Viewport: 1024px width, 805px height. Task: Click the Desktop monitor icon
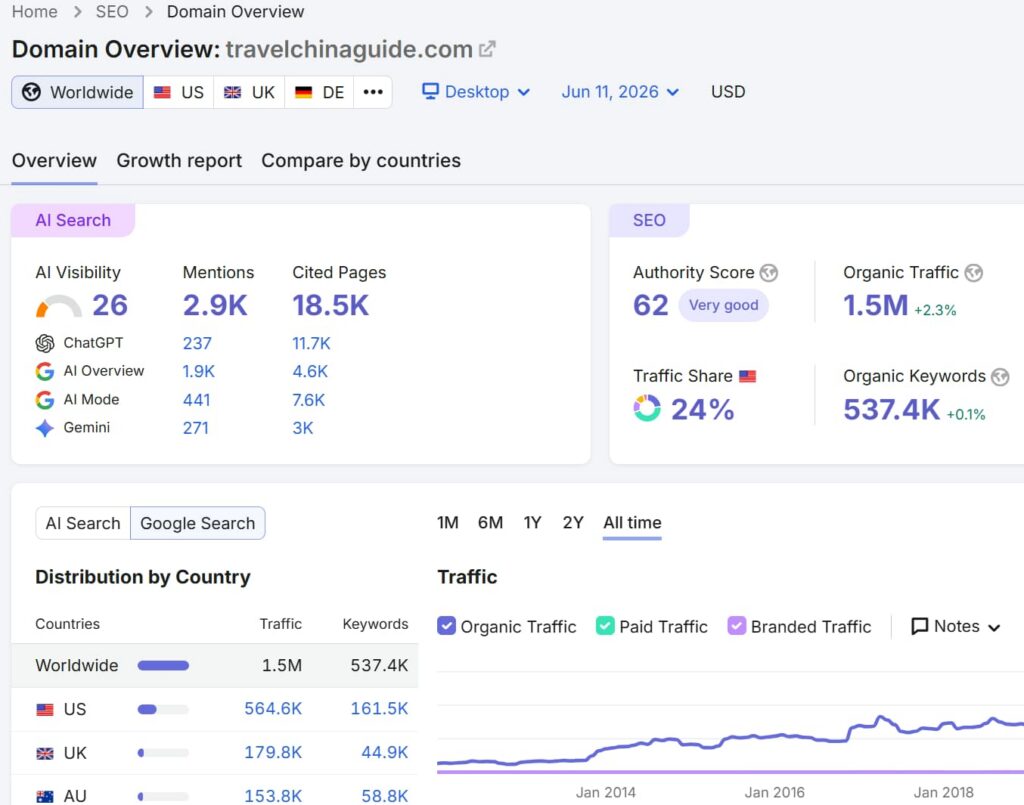coord(430,91)
